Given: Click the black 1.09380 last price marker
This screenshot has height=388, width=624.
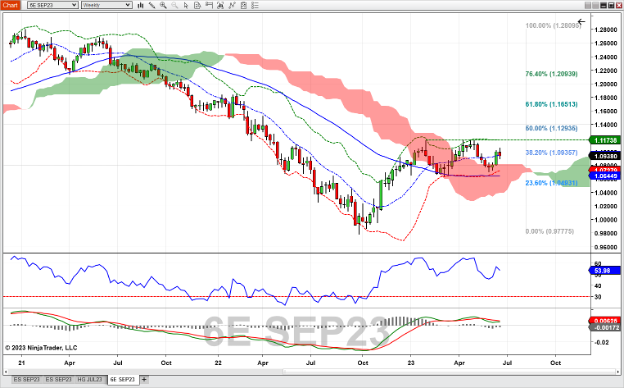Looking at the screenshot, I should pos(605,156).
